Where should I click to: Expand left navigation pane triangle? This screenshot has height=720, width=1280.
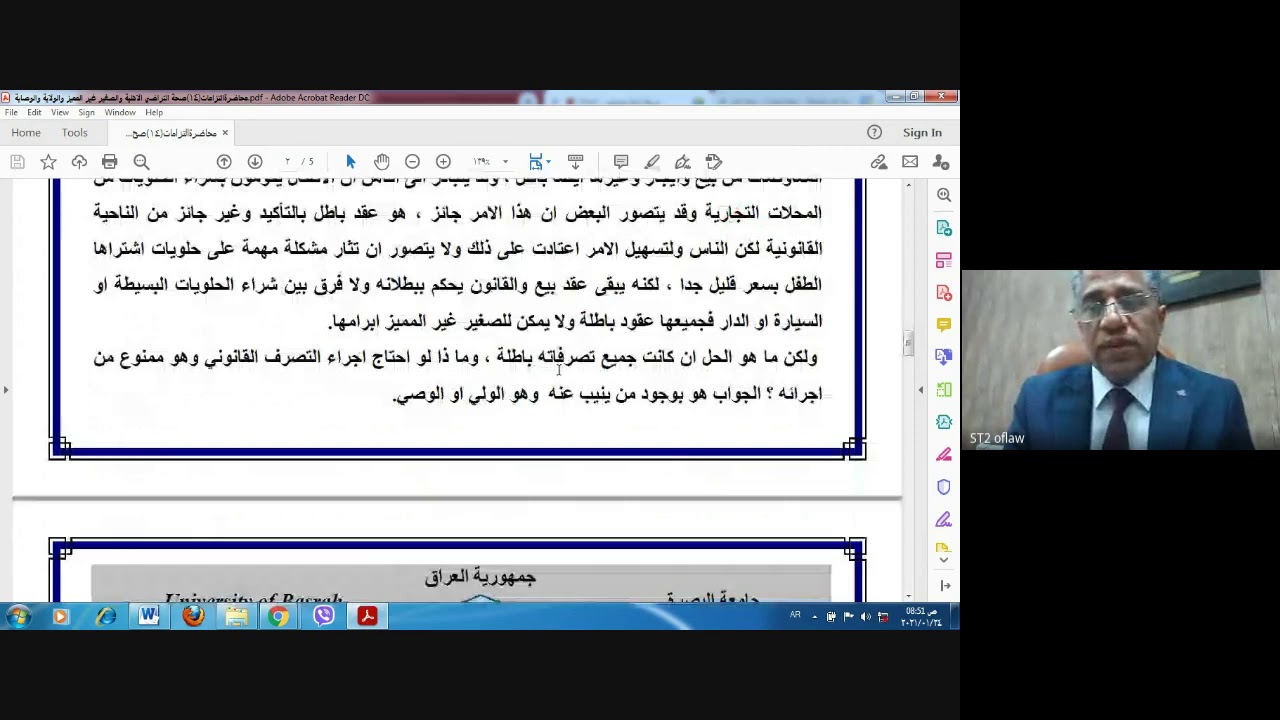(x=6, y=390)
